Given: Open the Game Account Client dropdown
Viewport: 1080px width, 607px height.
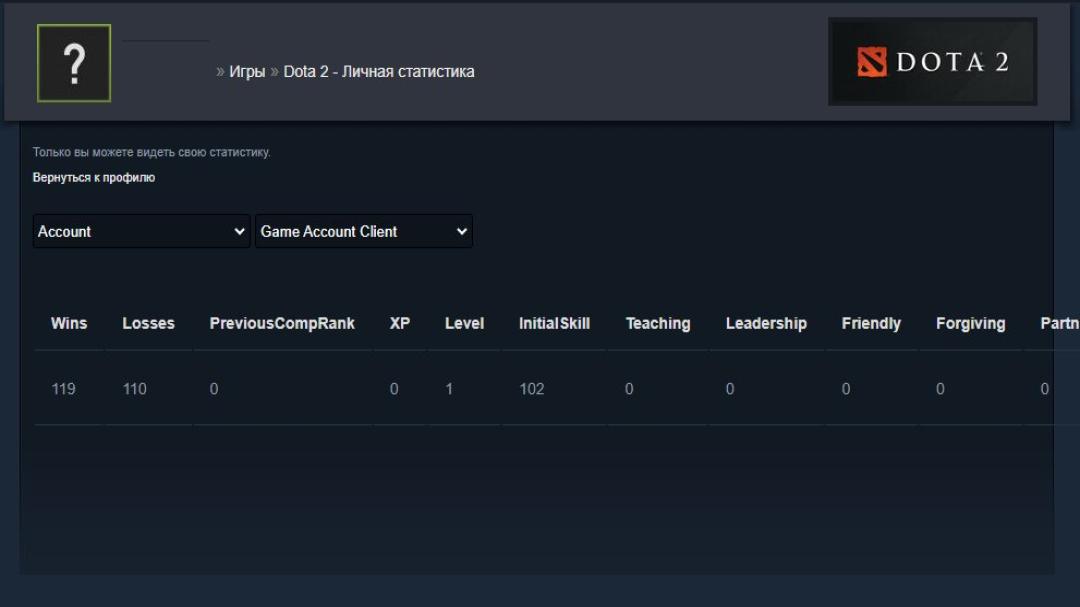Looking at the screenshot, I should pyautogui.click(x=364, y=232).
